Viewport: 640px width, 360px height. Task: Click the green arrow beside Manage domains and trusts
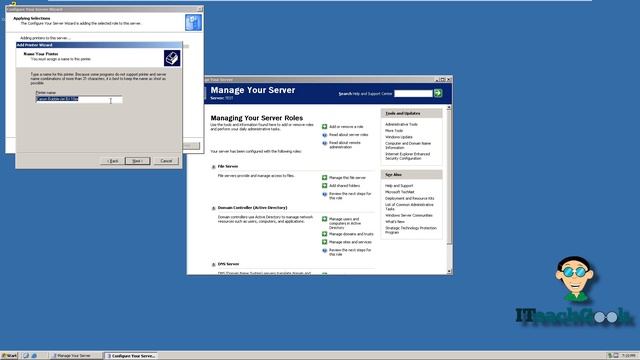point(324,234)
